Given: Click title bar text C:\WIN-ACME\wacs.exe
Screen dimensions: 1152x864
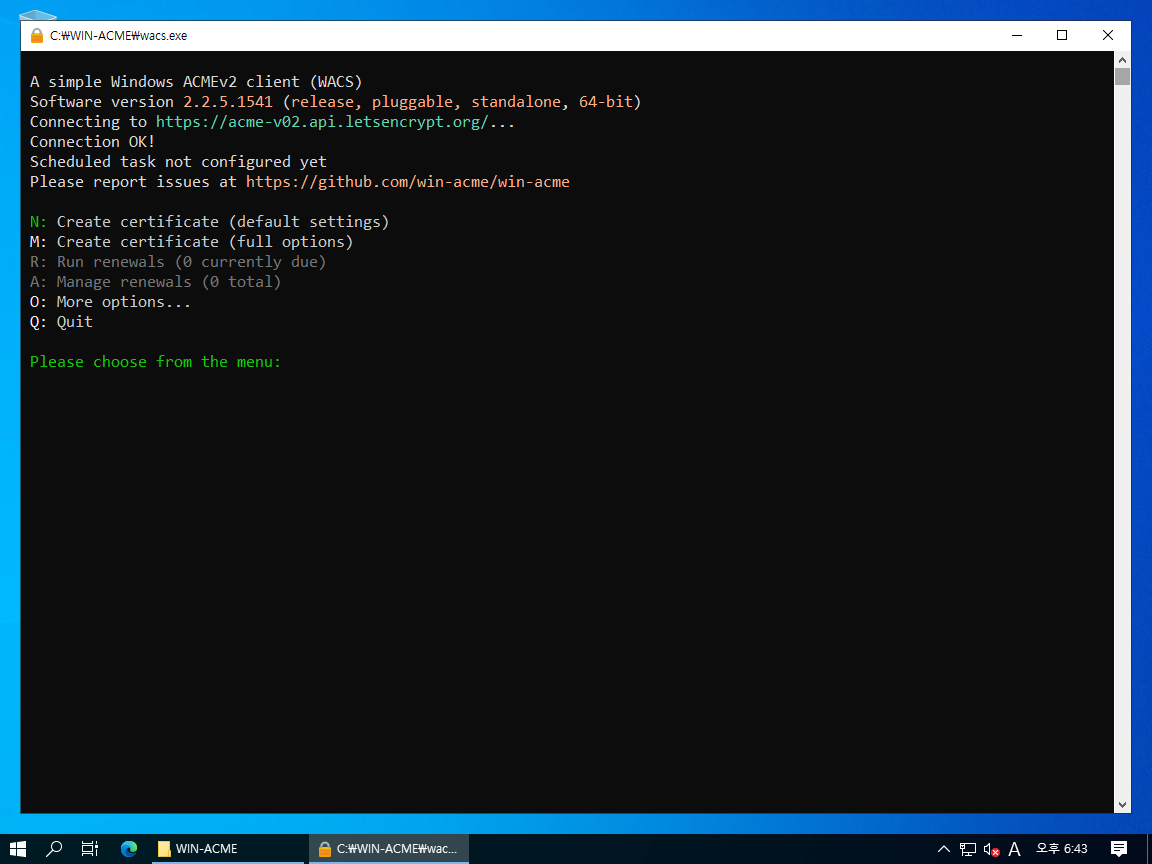Looking at the screenshot, I should 118,35.
